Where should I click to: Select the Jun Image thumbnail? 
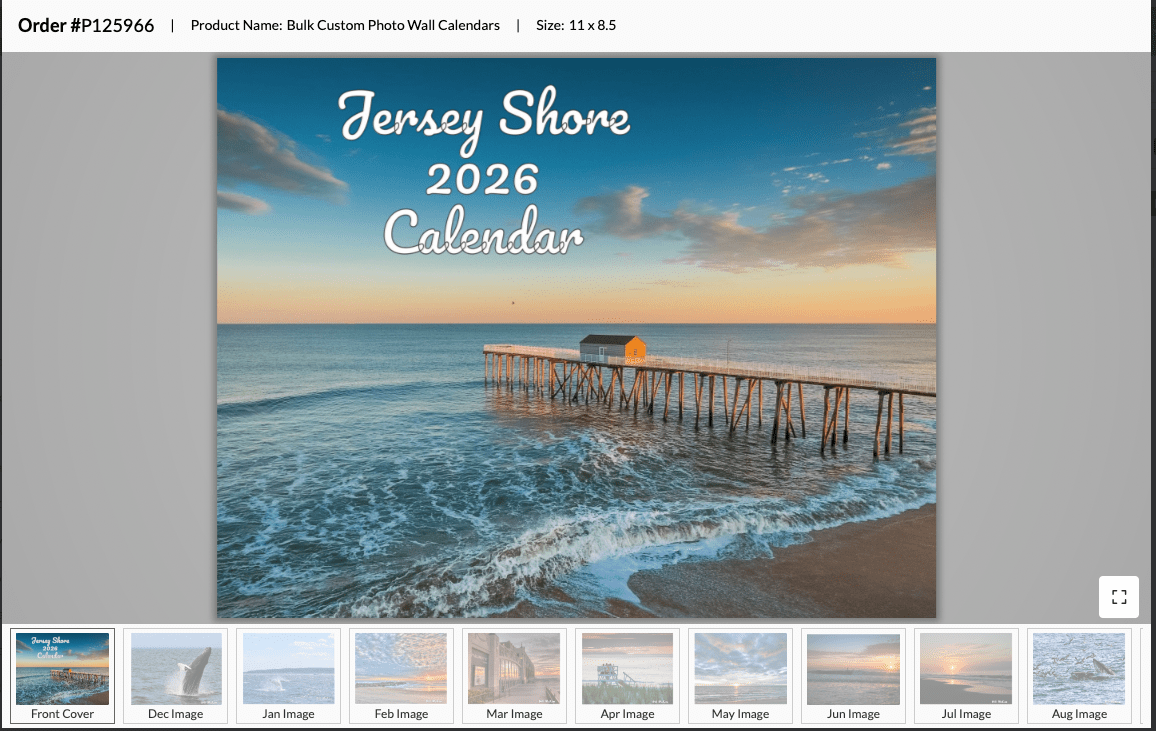click(x=853, y=668)
